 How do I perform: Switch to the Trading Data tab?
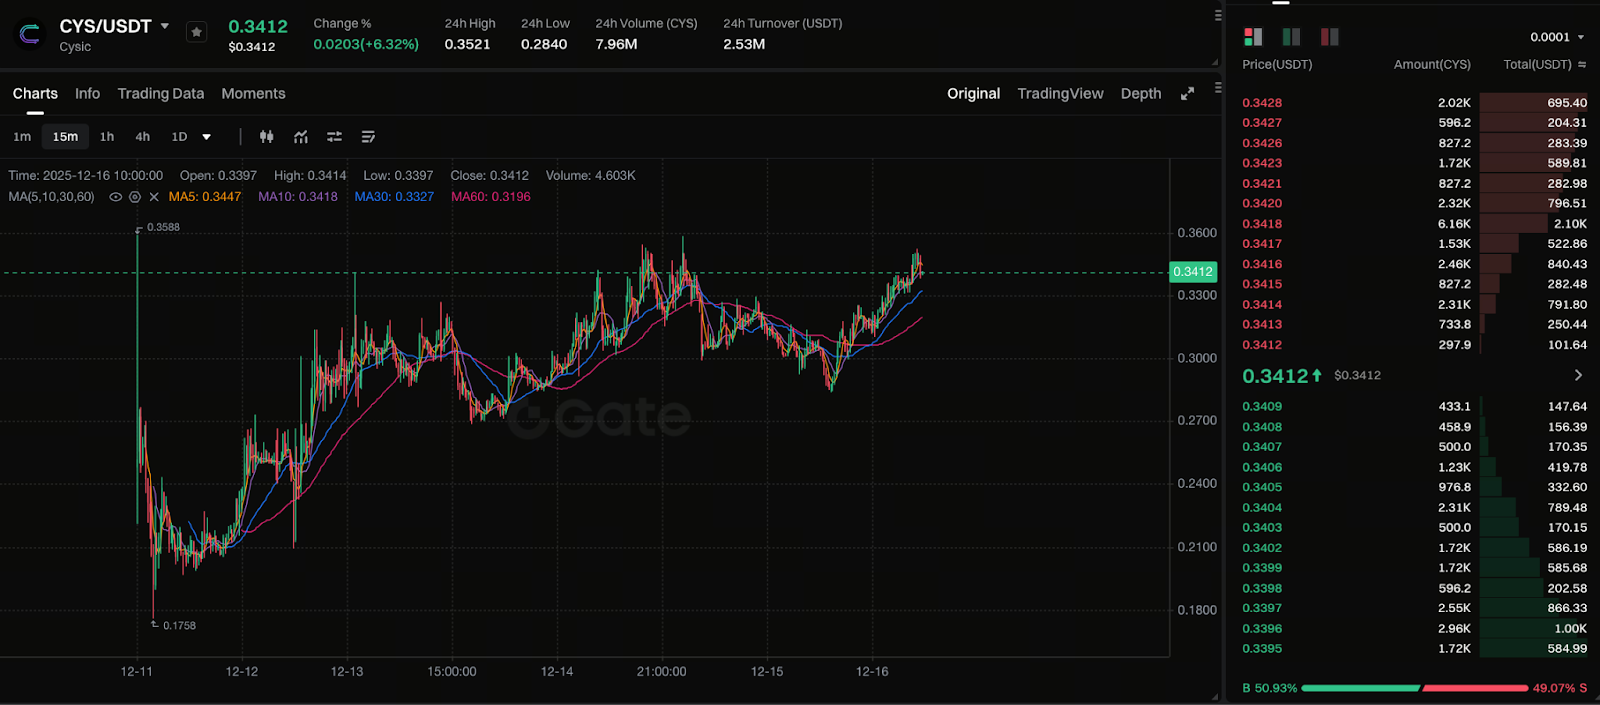click(160, 93)
